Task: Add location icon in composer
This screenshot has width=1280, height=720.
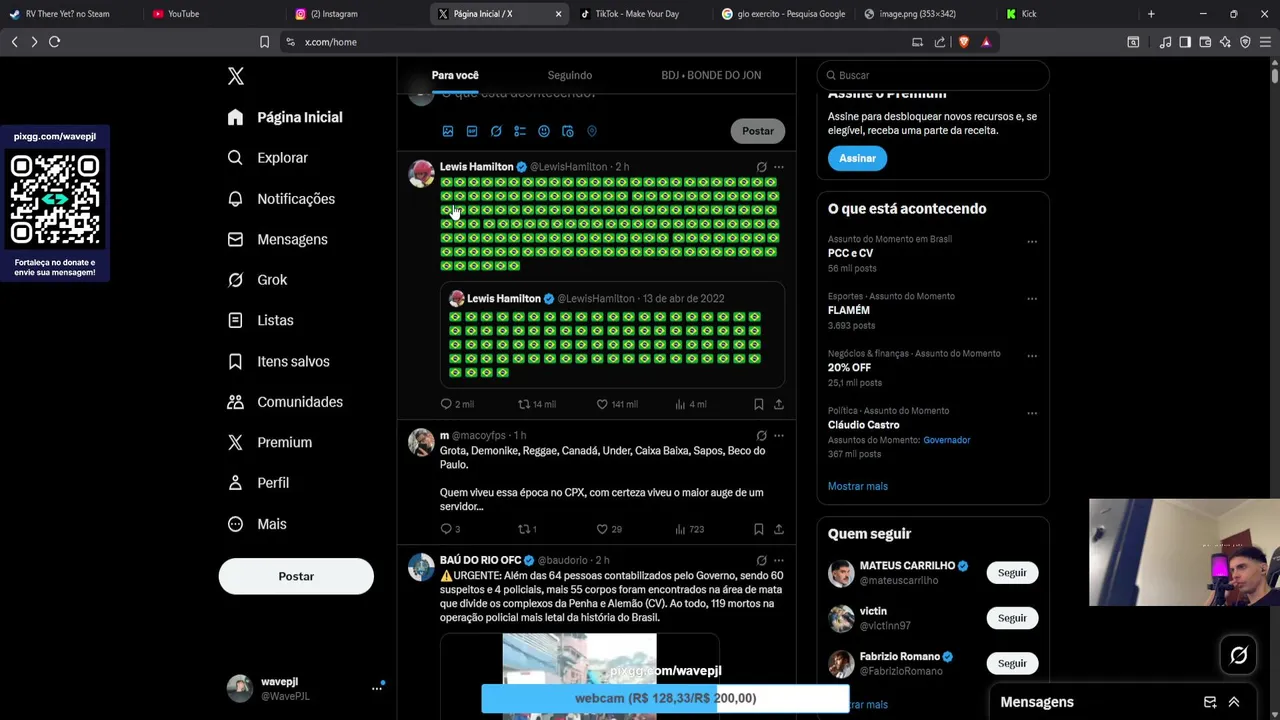Action: 592,131
